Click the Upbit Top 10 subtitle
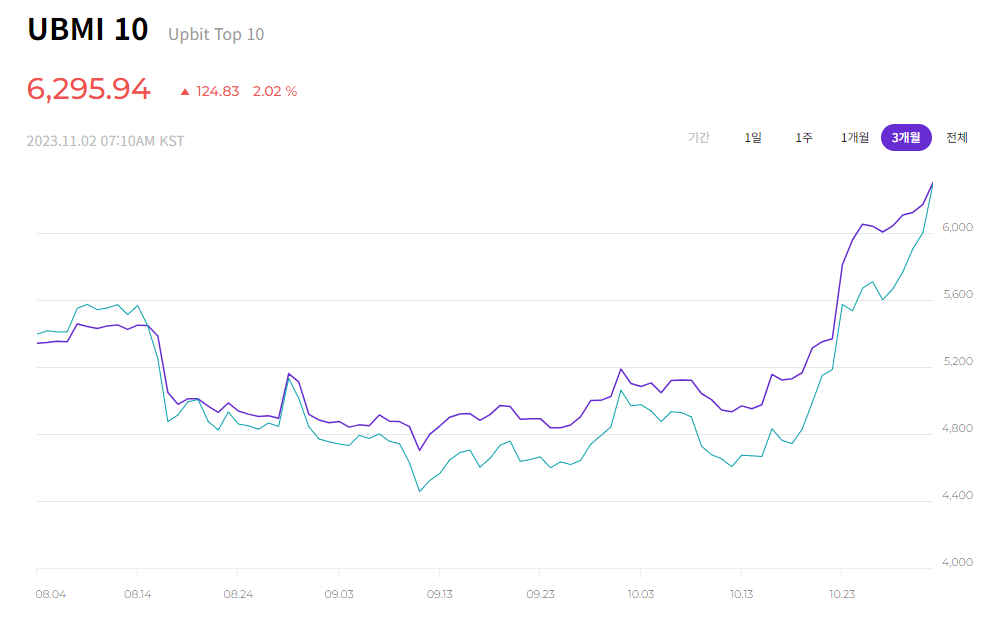This screenshot has width=988, height=617. 216,34
